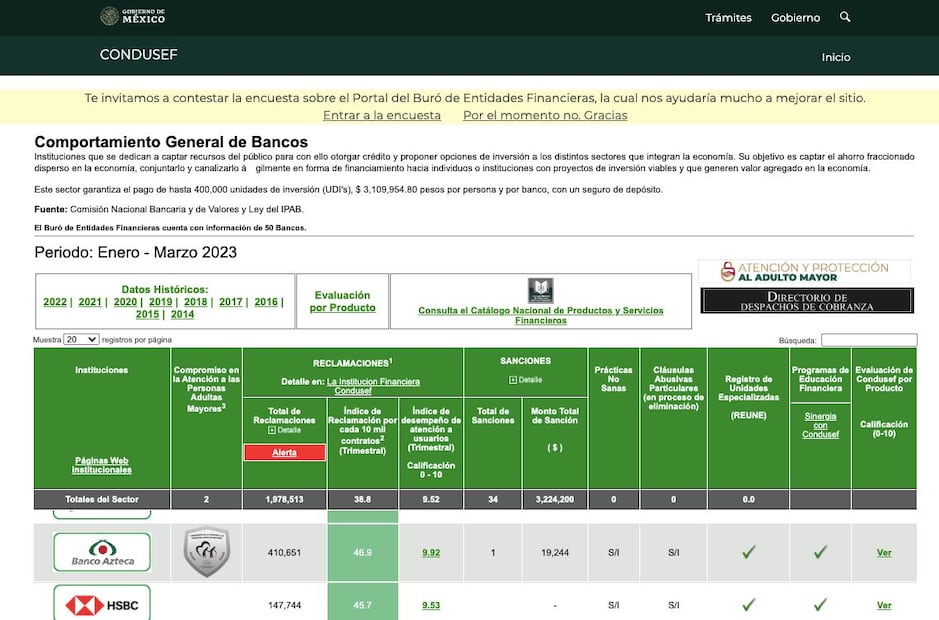
Task: Expand Detalle under Total de Reclamaciones
Action: click(x=284, y=430)
